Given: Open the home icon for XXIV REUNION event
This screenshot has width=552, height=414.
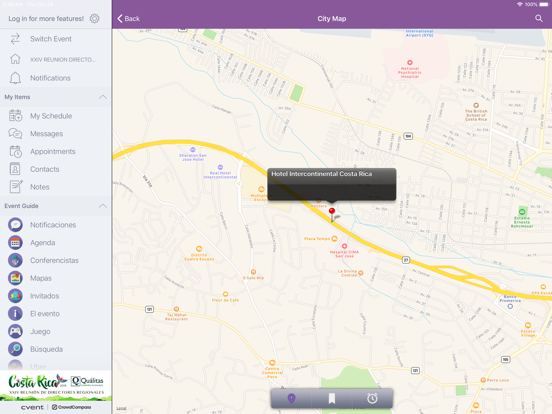Looking at the screenshot, I should point(15,59).
